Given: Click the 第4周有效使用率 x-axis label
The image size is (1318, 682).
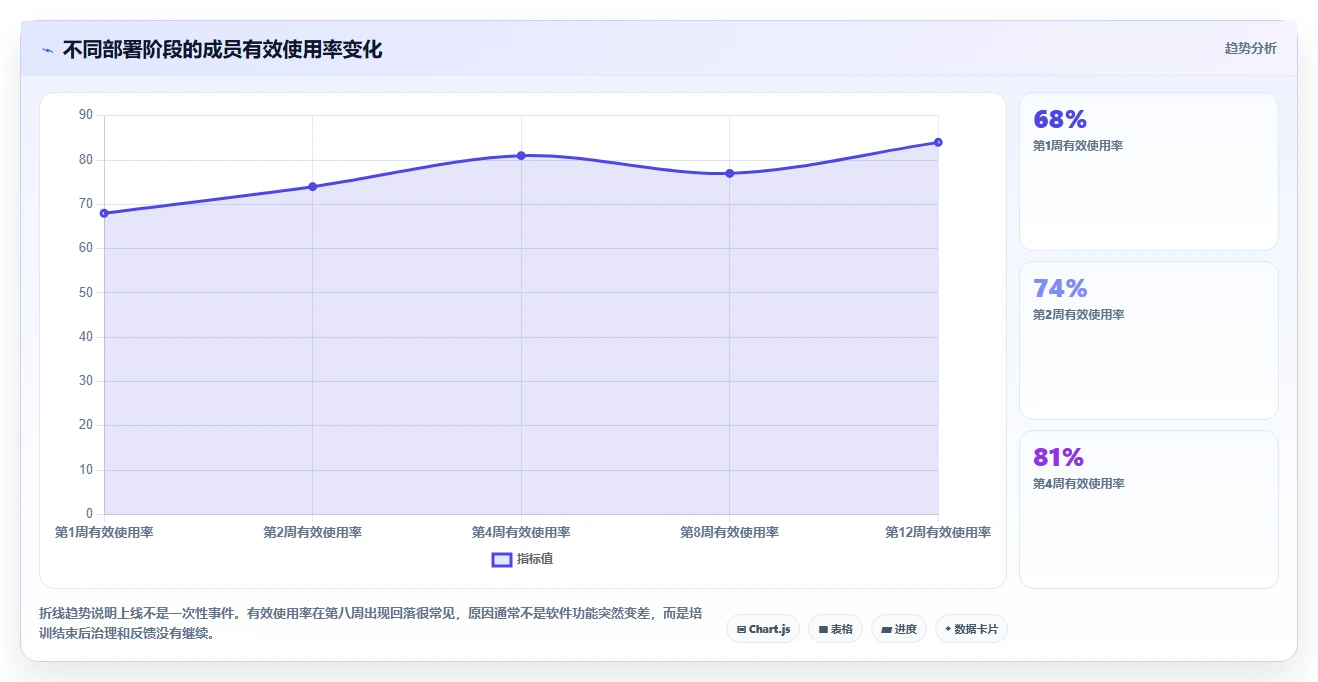Looking at the screenshot, I should coord(521,533).
